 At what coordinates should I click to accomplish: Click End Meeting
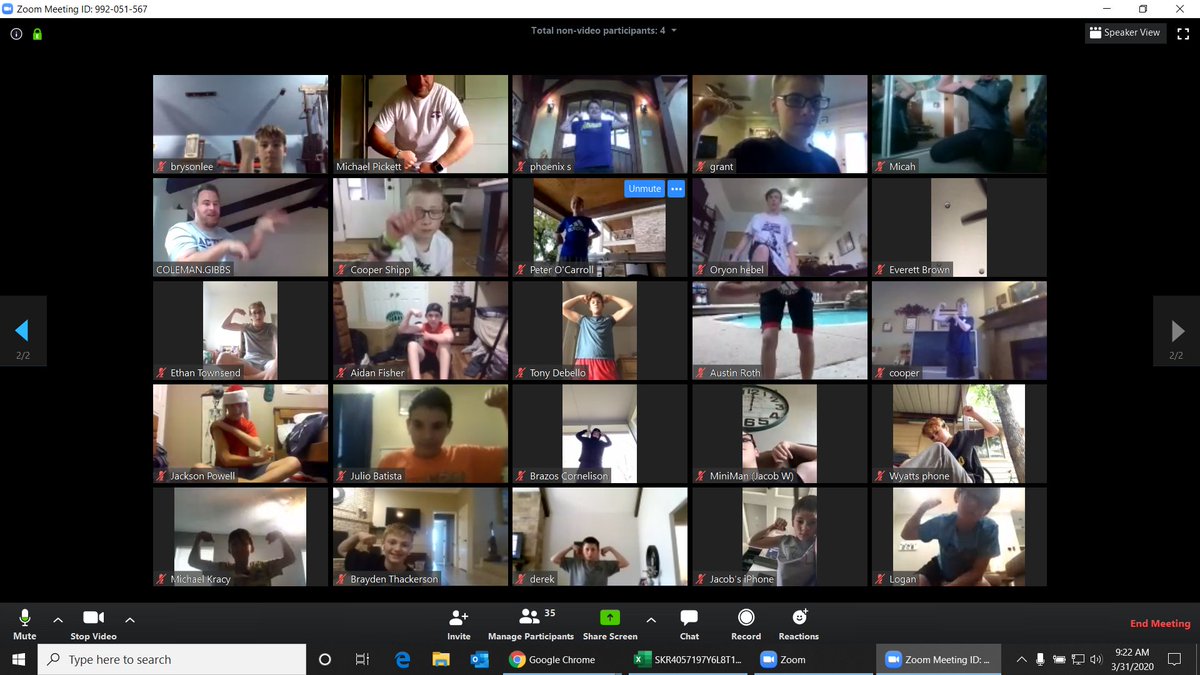(1160, 624)
